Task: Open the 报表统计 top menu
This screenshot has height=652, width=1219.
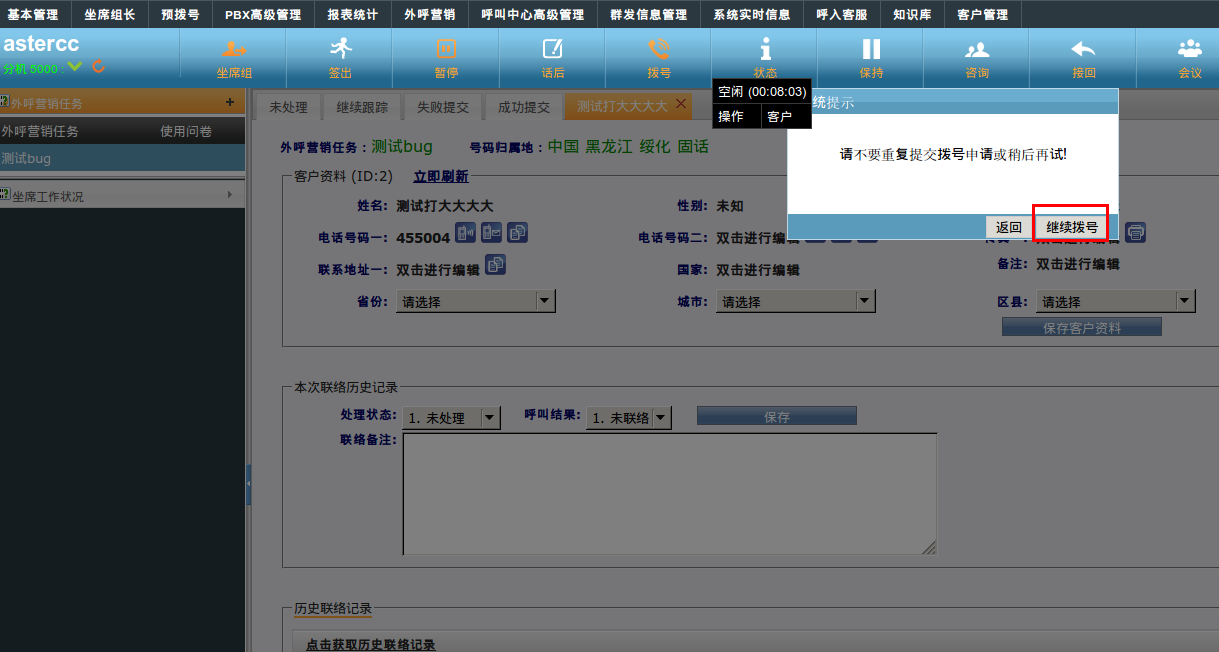Action: [352, 15]
